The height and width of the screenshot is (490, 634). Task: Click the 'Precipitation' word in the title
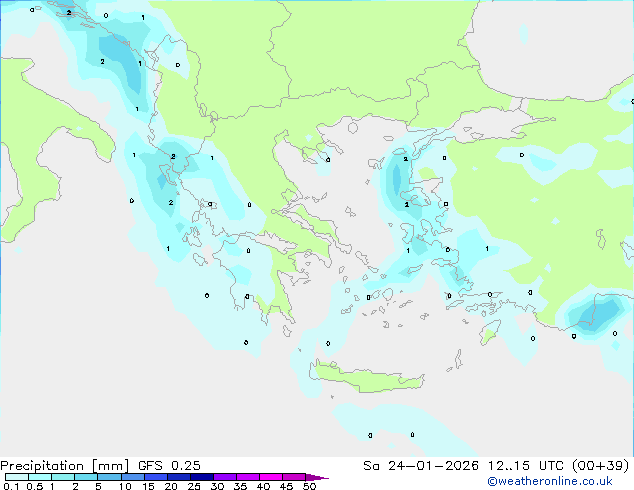point(42,466)
